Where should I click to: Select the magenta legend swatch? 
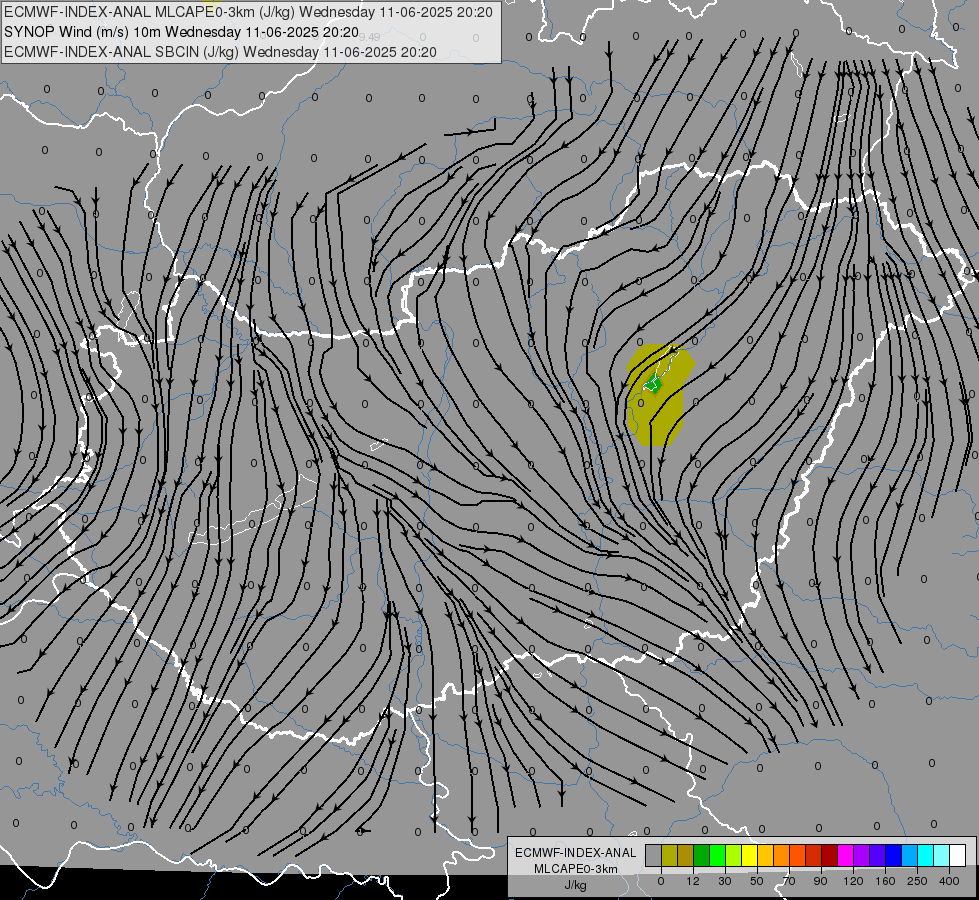click(x=845, y=856)
